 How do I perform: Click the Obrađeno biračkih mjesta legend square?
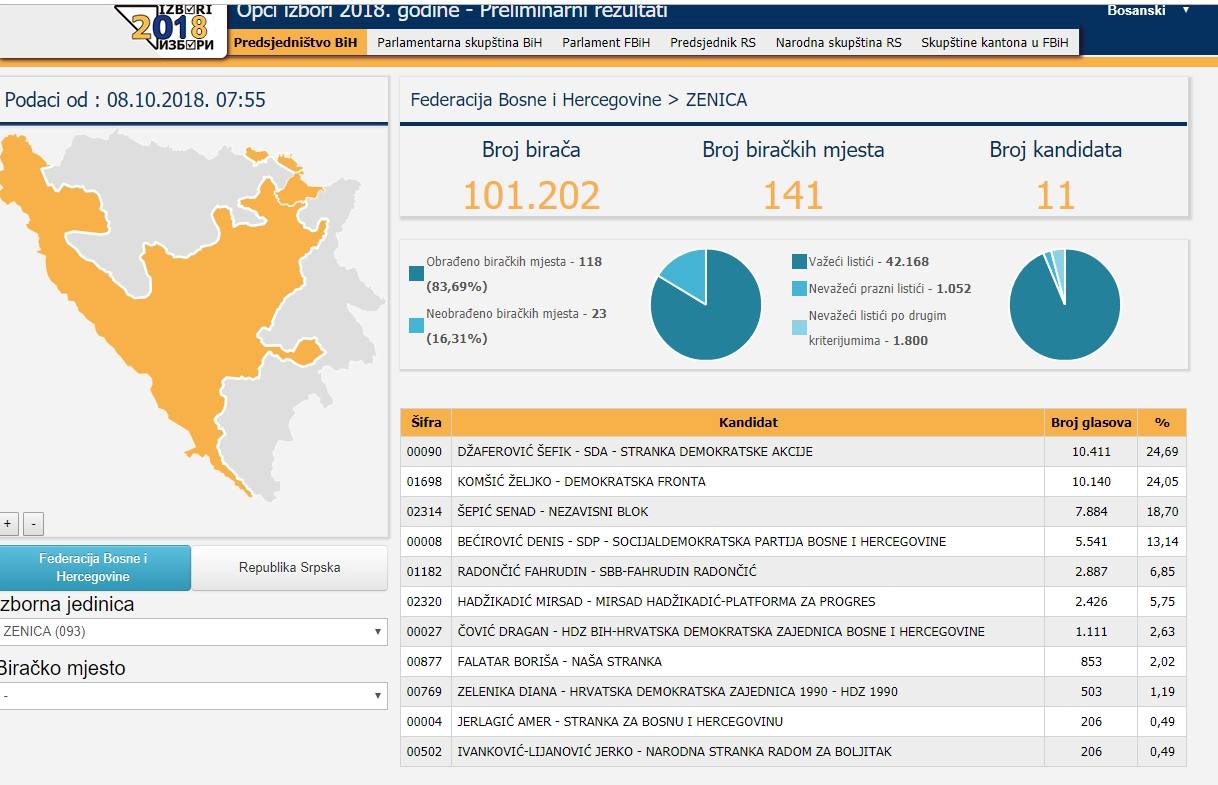click(x=416, y=274)
